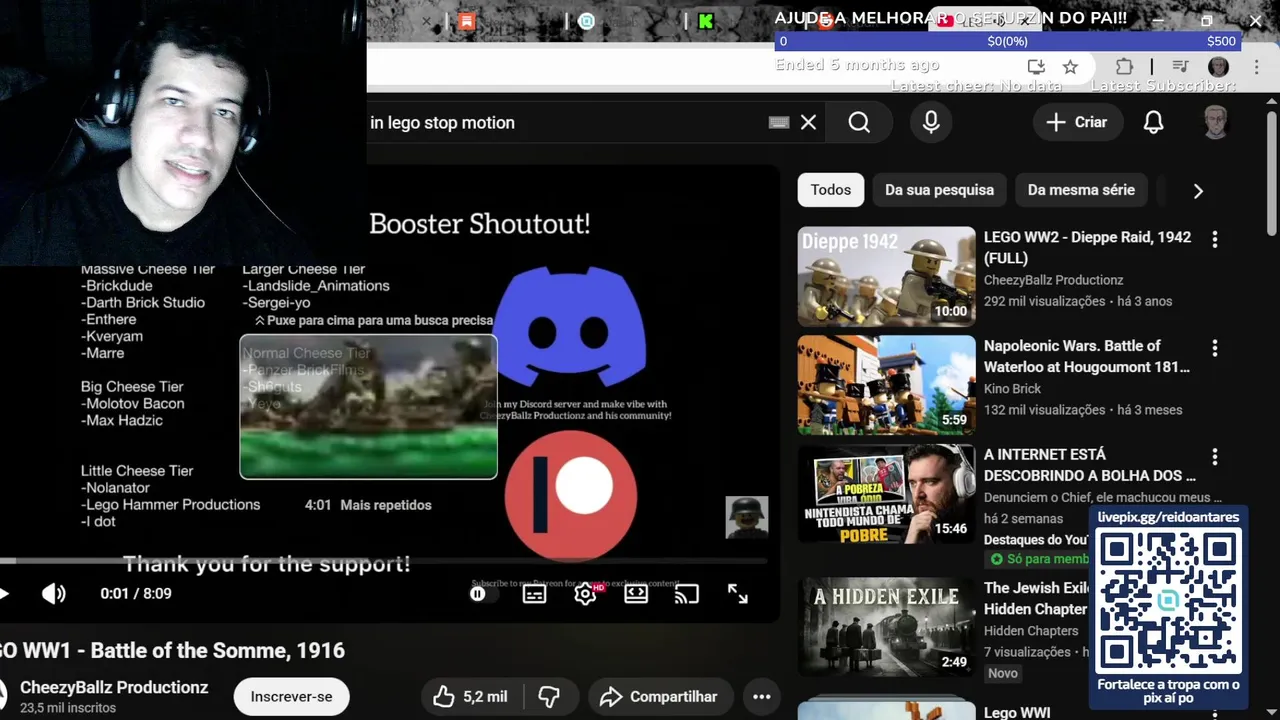Open options for Dieppe Raid video
Viewport: 1280px width, 720px height.
point(1215,239)
